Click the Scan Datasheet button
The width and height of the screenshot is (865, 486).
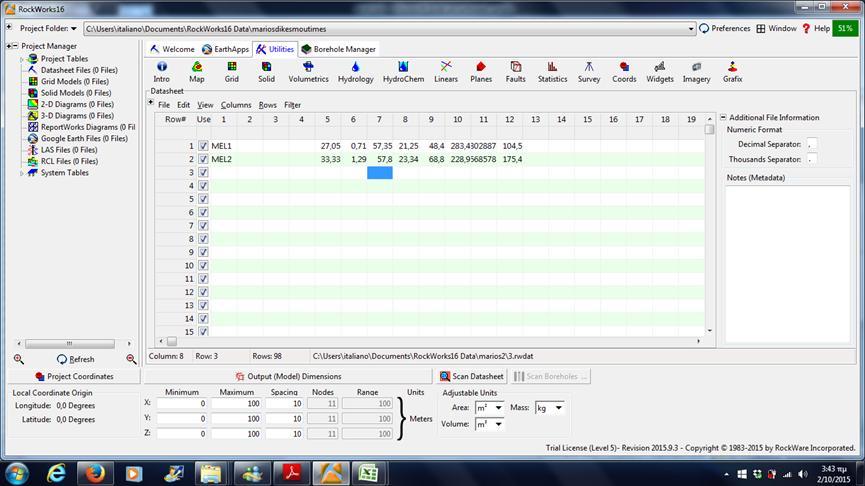tap(472, 376)
